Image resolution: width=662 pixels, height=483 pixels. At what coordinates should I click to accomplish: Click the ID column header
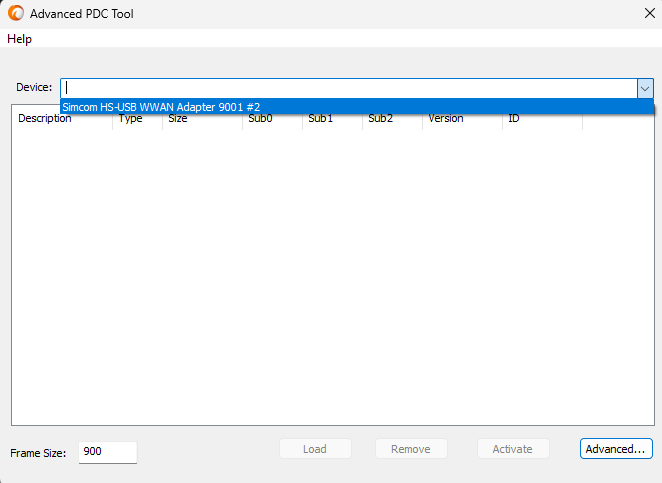[540, 120]
